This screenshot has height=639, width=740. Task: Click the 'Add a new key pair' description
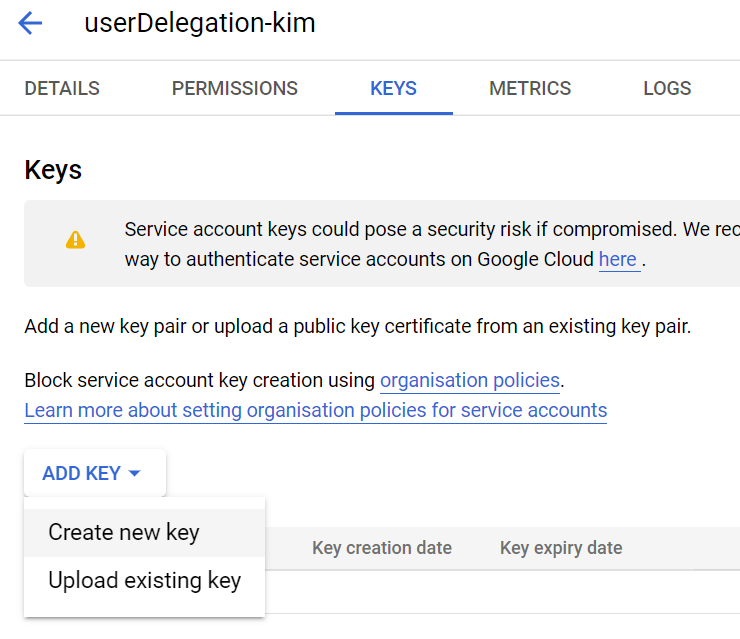tap(358, 327)
